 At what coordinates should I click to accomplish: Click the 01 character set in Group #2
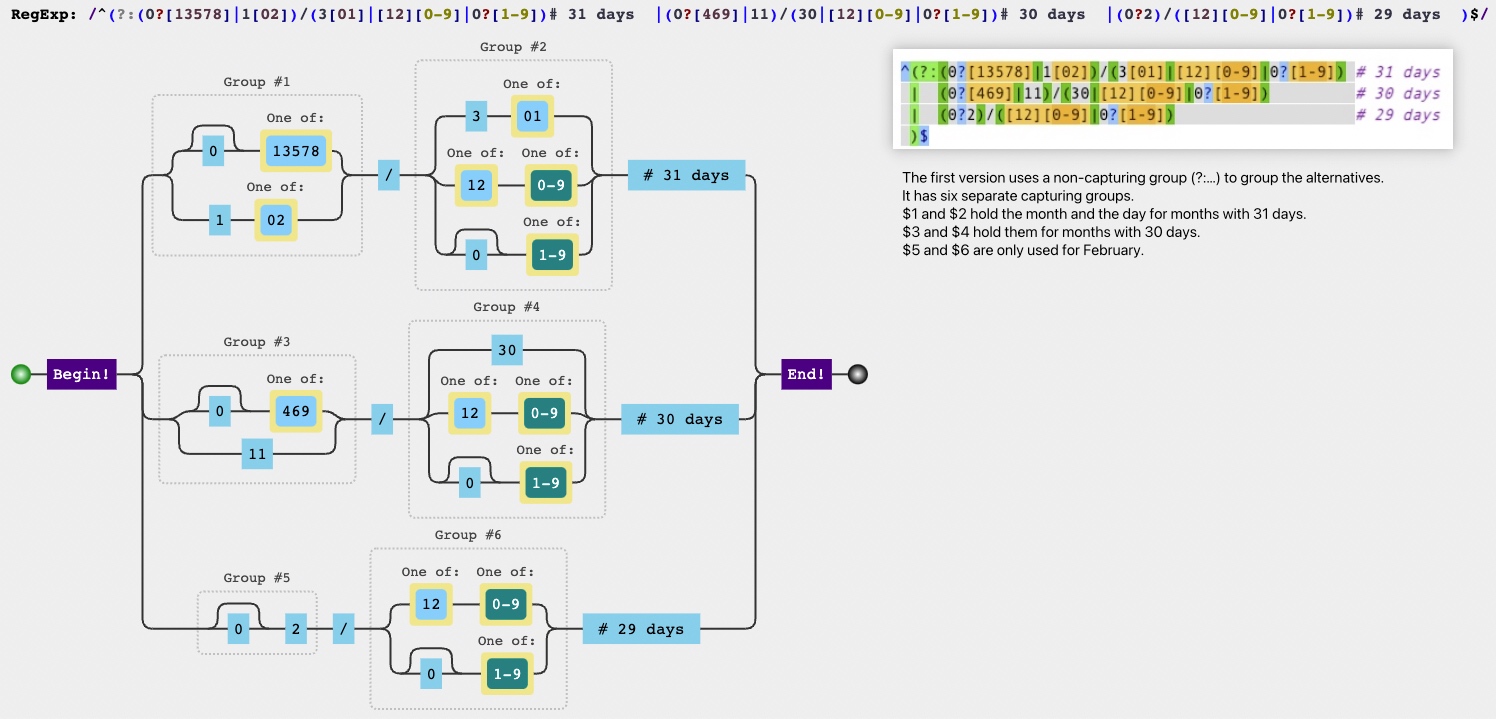coord(532,117)
